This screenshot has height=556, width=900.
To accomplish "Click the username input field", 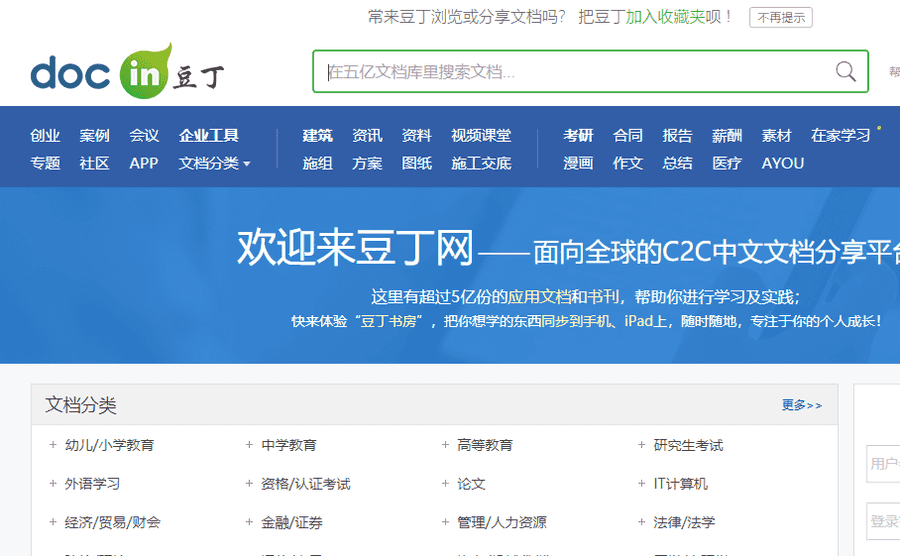I will pos(883,464).
